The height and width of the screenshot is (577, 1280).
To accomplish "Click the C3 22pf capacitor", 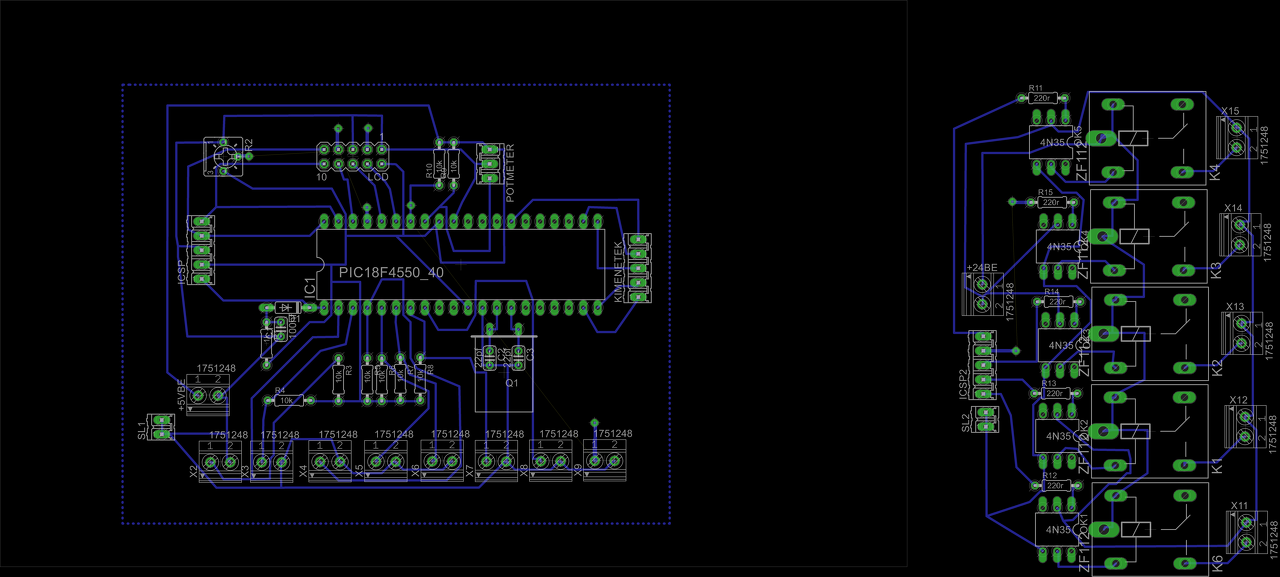I will [x=518, y=356].
